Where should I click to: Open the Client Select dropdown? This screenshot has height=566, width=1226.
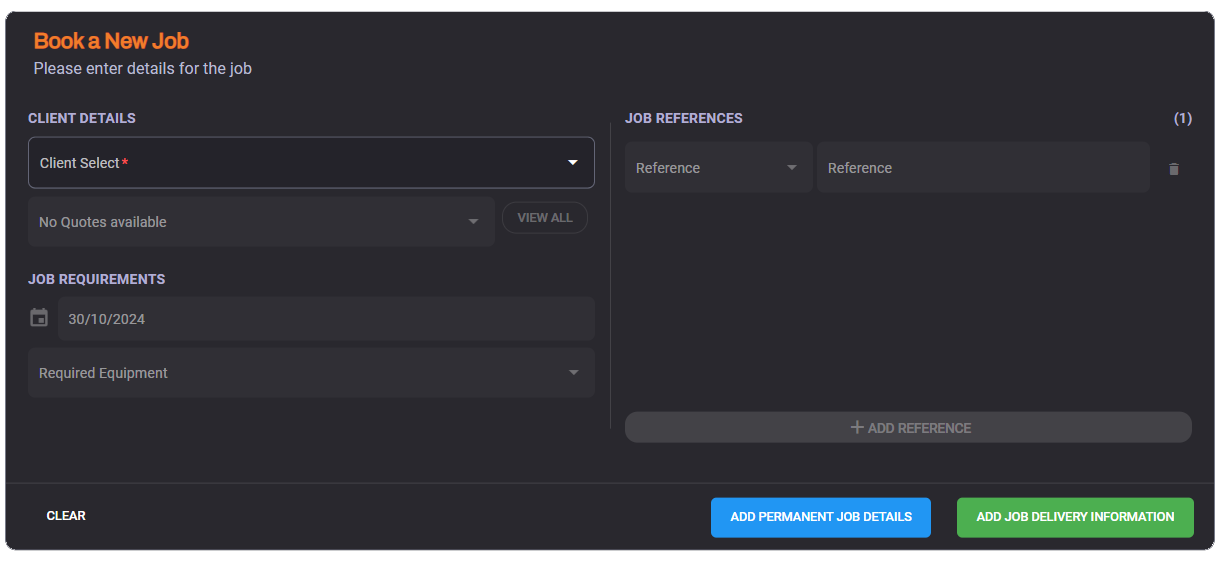point(311,163)
